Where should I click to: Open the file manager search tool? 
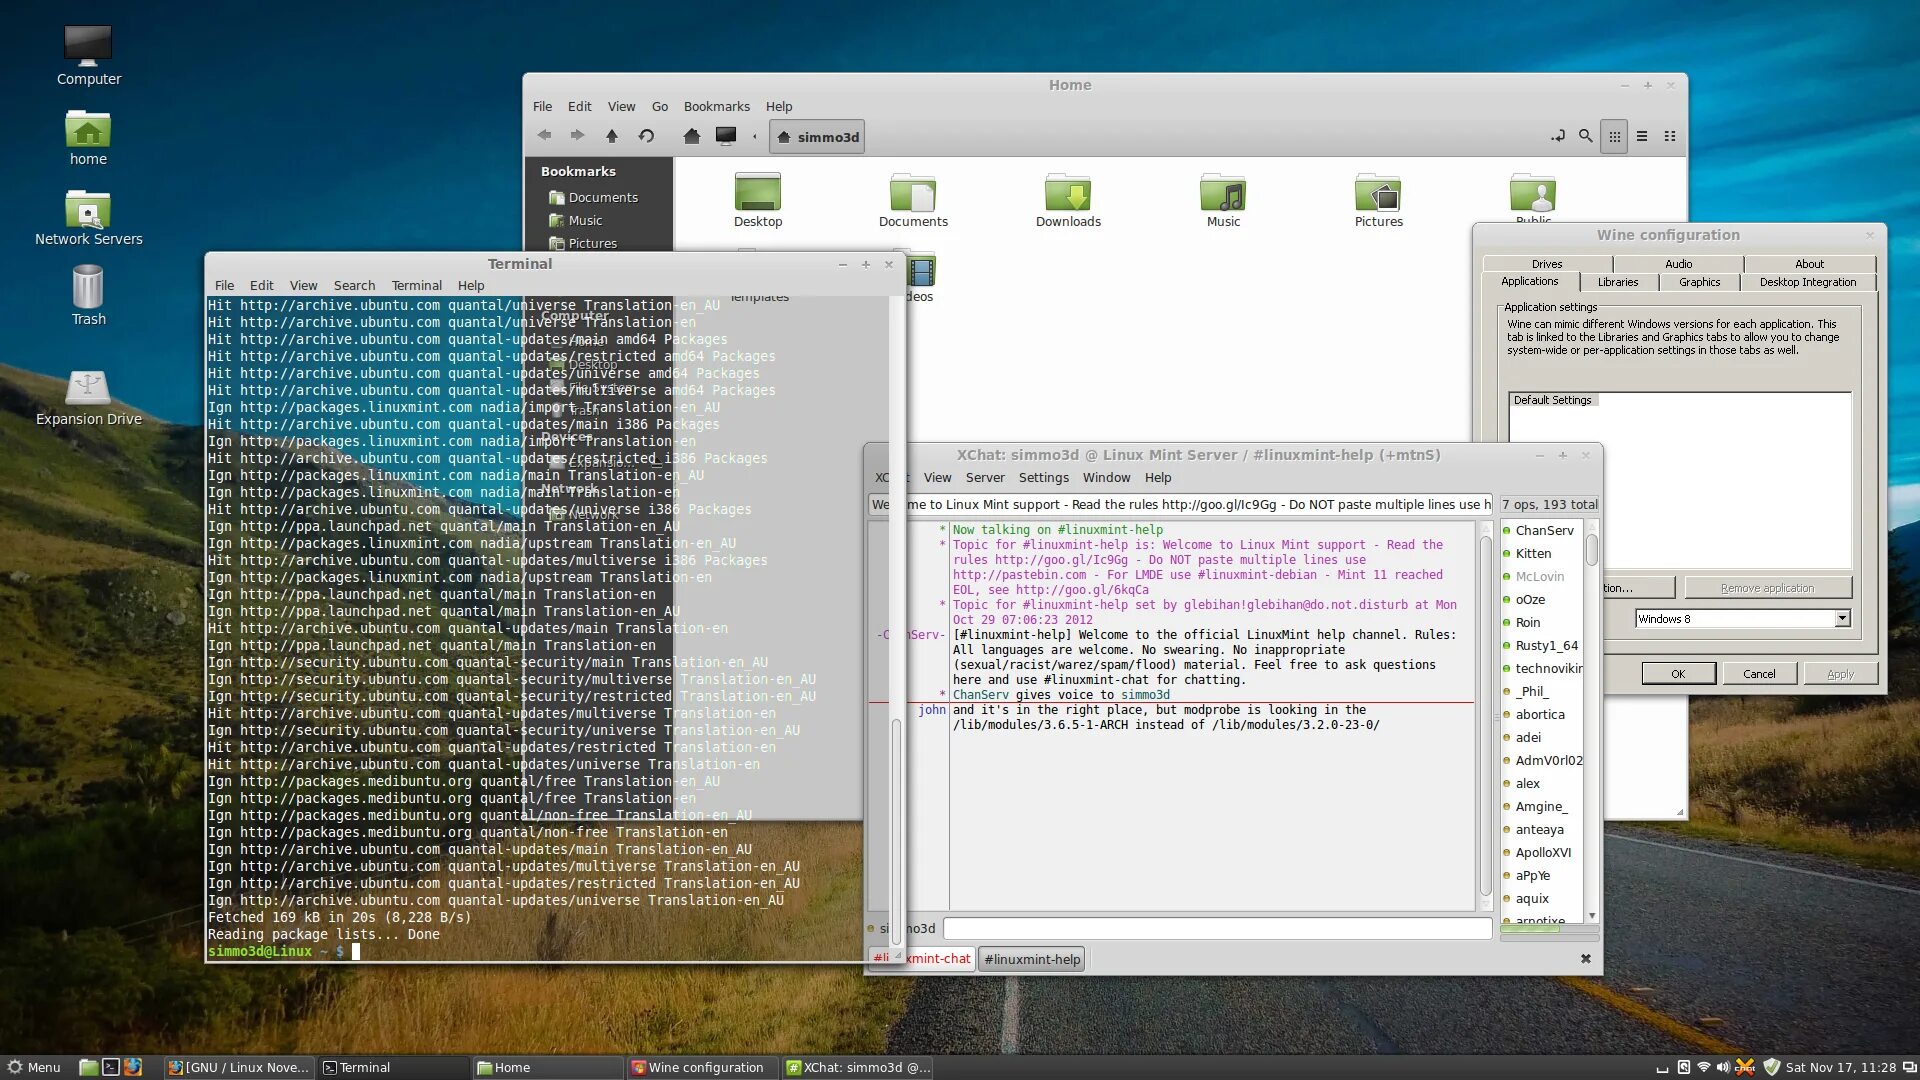(1585, 136)
